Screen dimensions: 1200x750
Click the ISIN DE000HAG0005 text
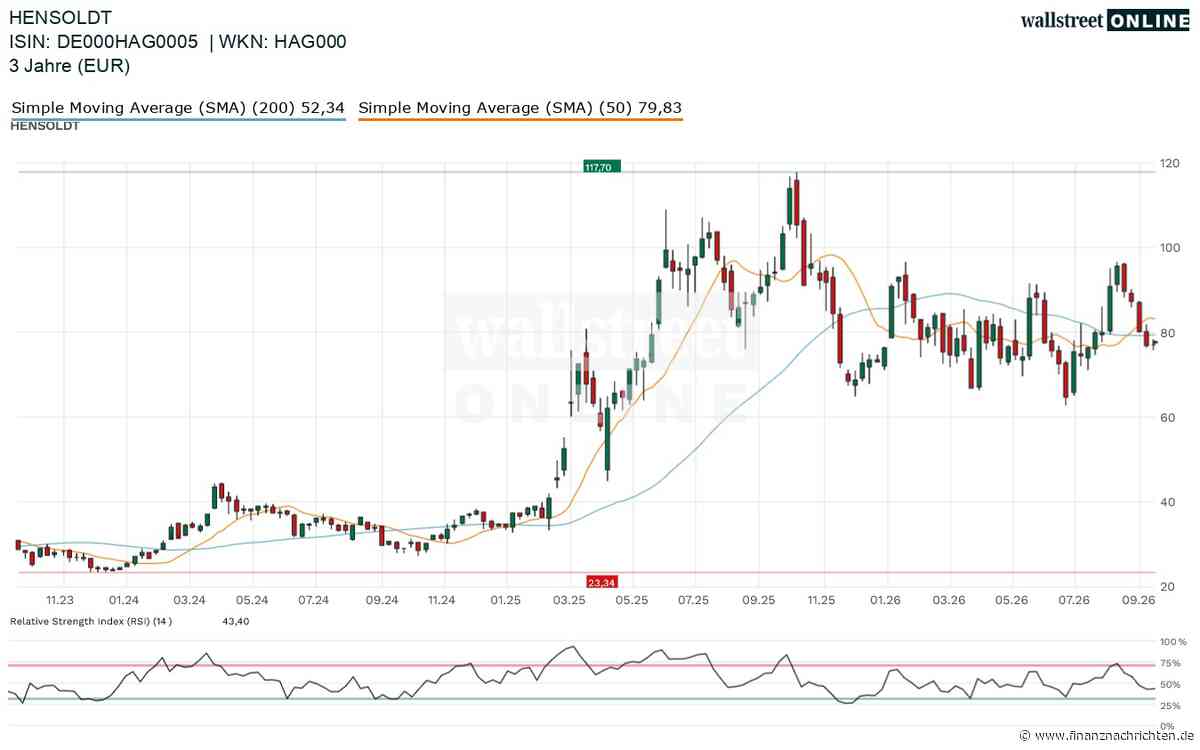pyautogui.click(x=103, y=42)
